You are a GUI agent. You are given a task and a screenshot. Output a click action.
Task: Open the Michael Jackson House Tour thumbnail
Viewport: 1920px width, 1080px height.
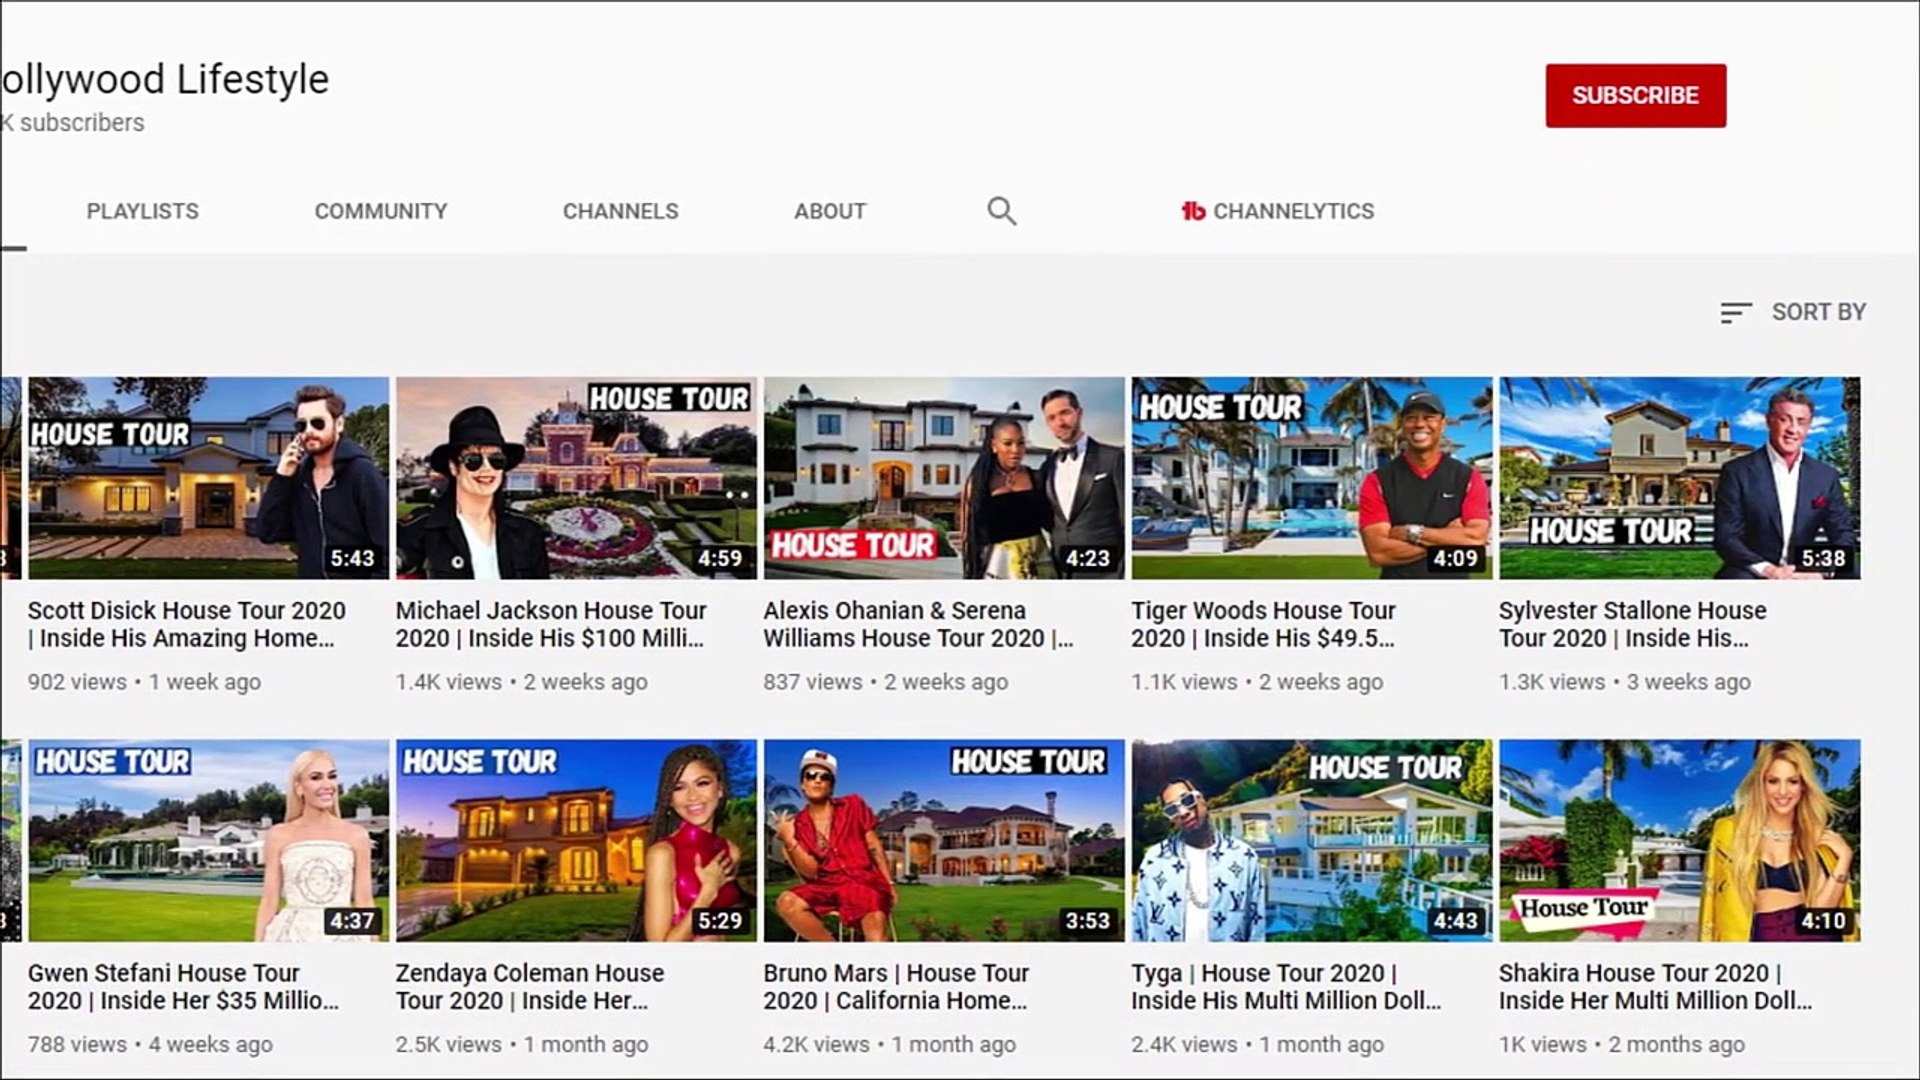tap(576, 478)
